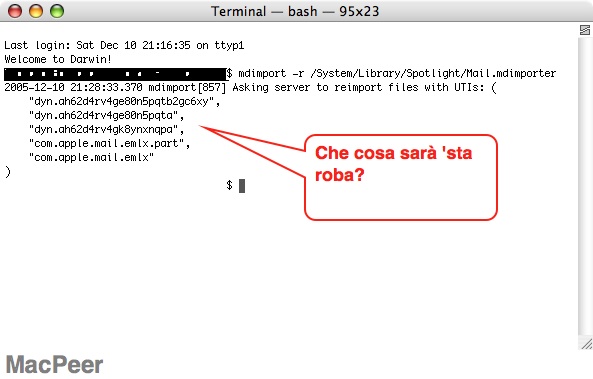Click the last "com.apple.mail.emlx" entry
The image size is (593, 379).
click(x=91, y=157)
